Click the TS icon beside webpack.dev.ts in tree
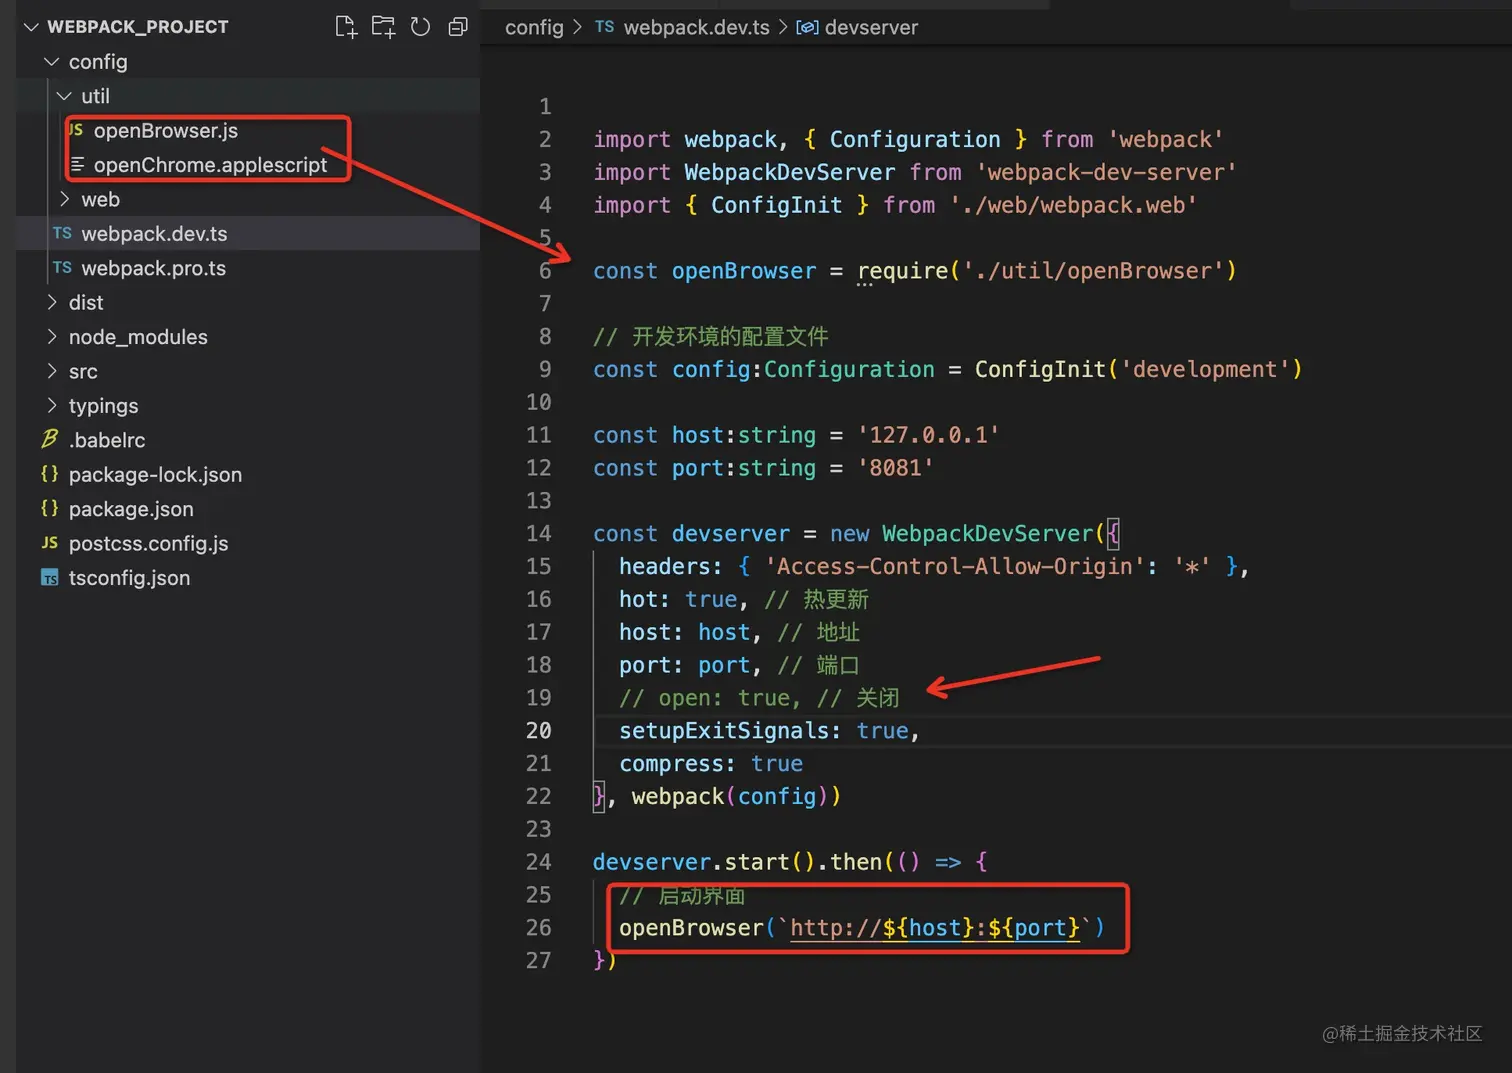 coord(62,233)
